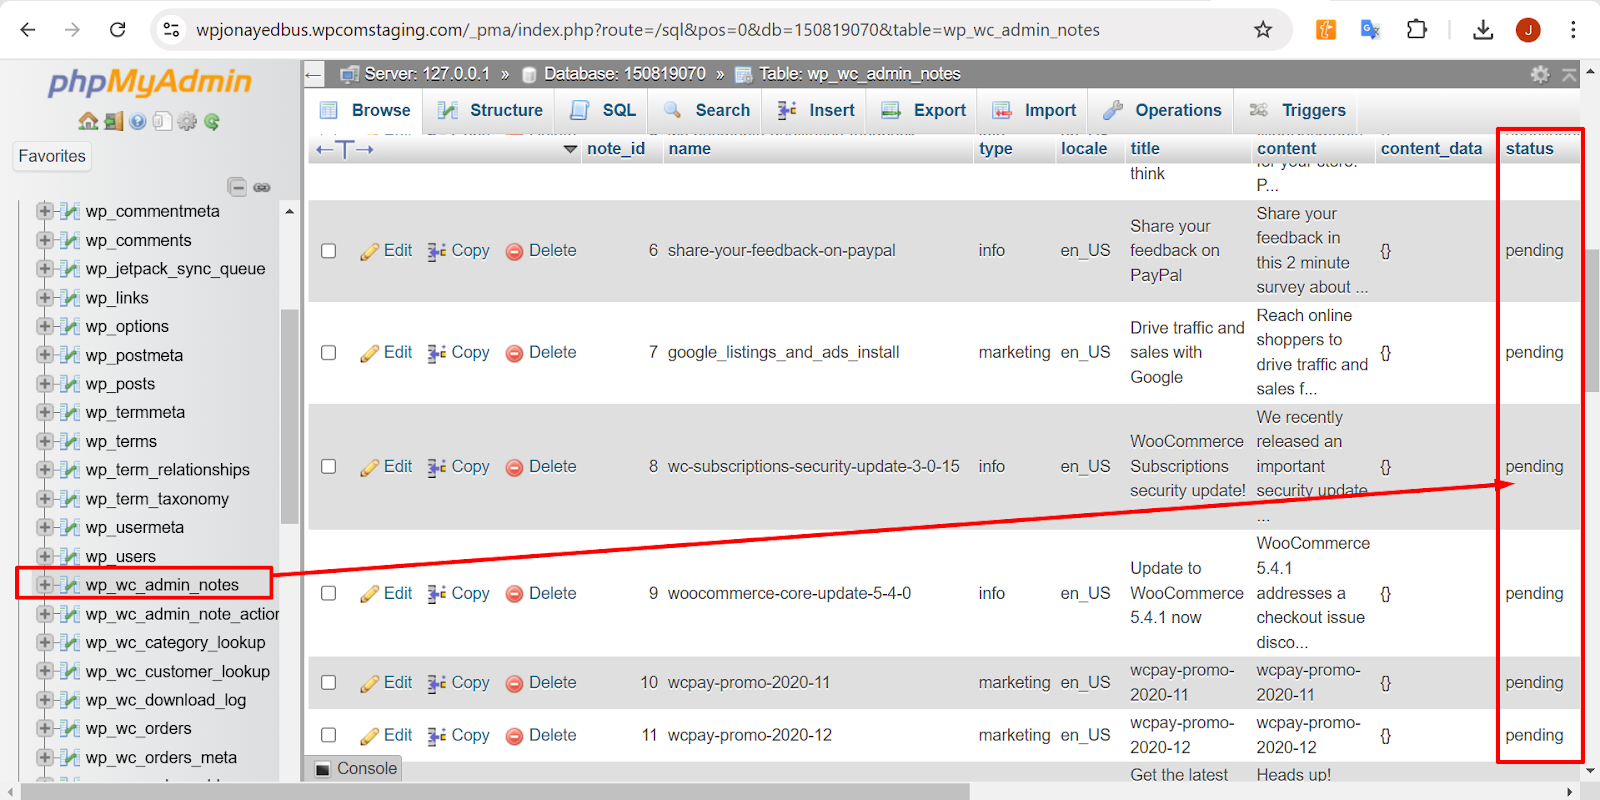
Task: Click Delete icon for wcpay-promo-2020-12 row
Action: click(x=514, y=736)
